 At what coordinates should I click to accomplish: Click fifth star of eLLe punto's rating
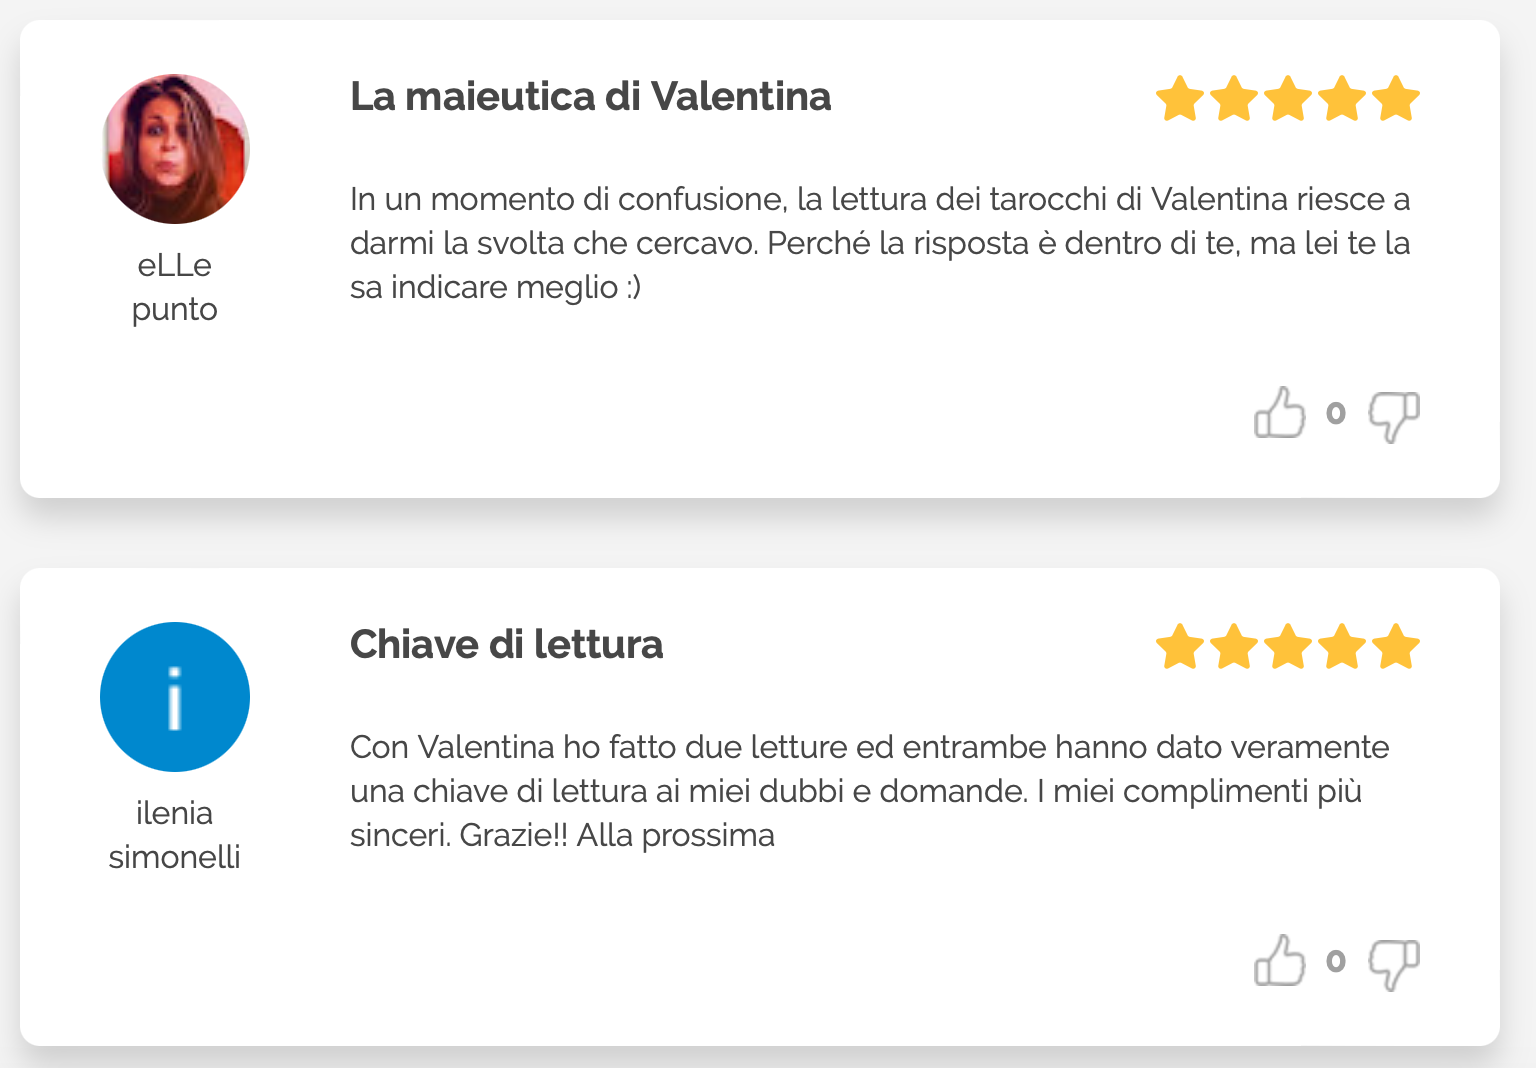[1395, 99]
